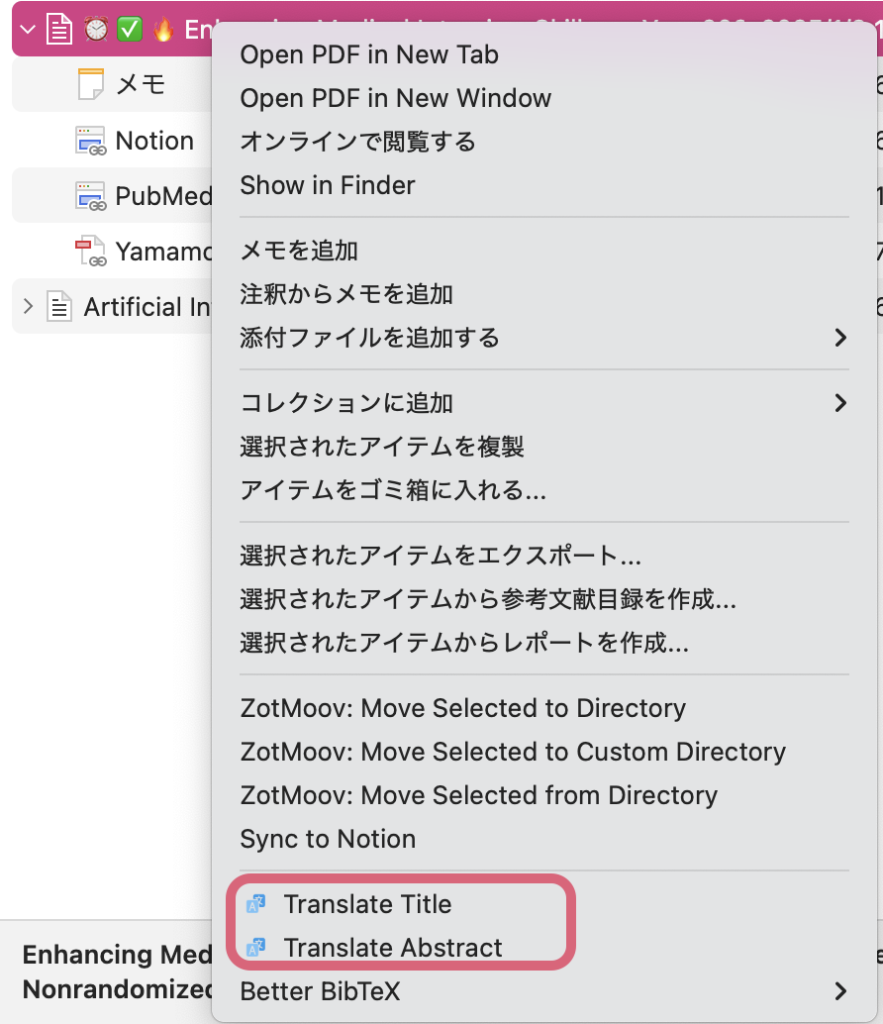Click the journal article icon on selected row
Viewport: 883px width, 1024px height.
tap(60, 29)
